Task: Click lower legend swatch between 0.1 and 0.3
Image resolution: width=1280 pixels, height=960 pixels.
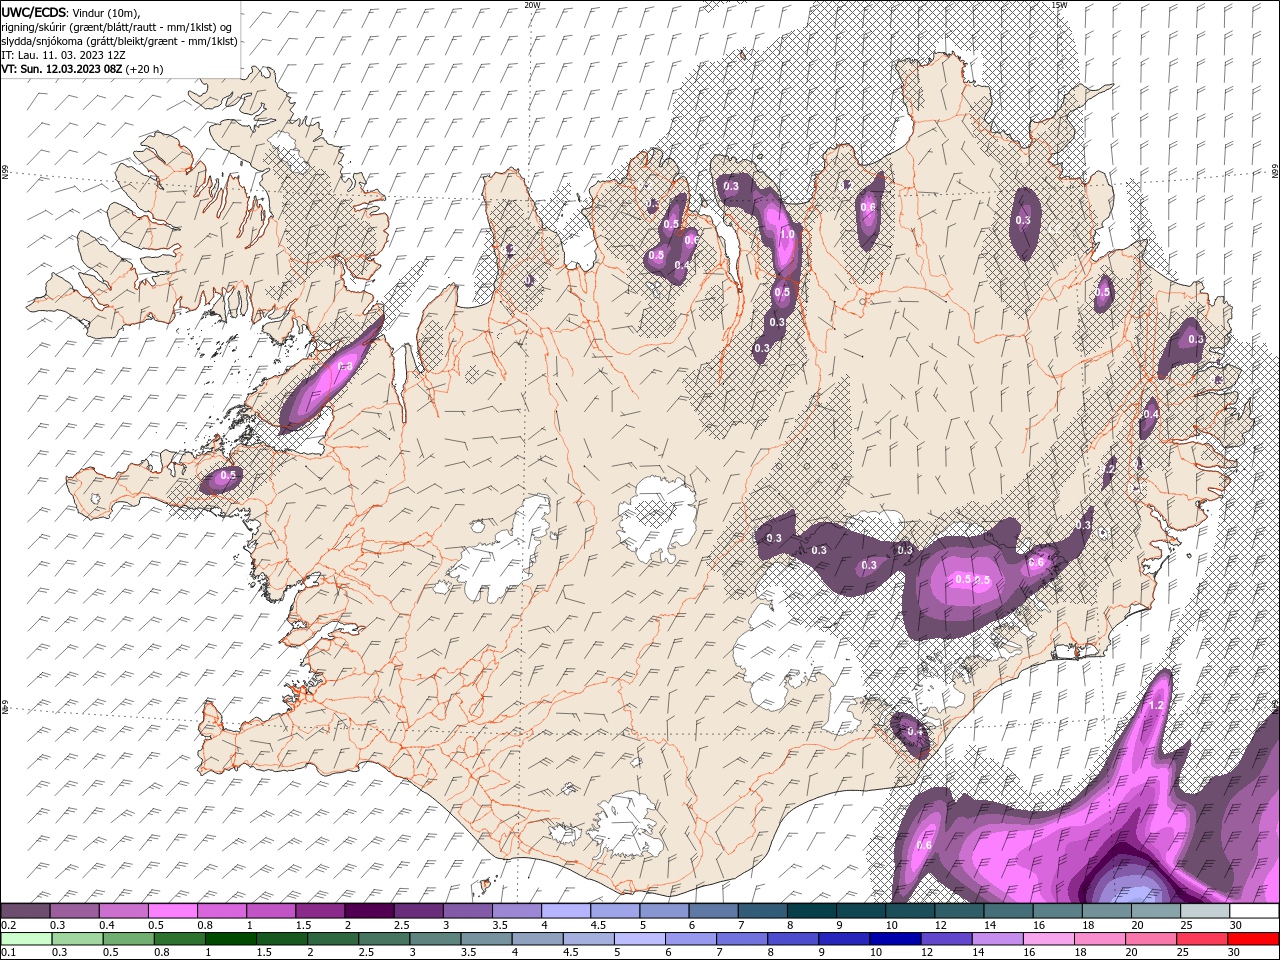Action: coord(26,939)
